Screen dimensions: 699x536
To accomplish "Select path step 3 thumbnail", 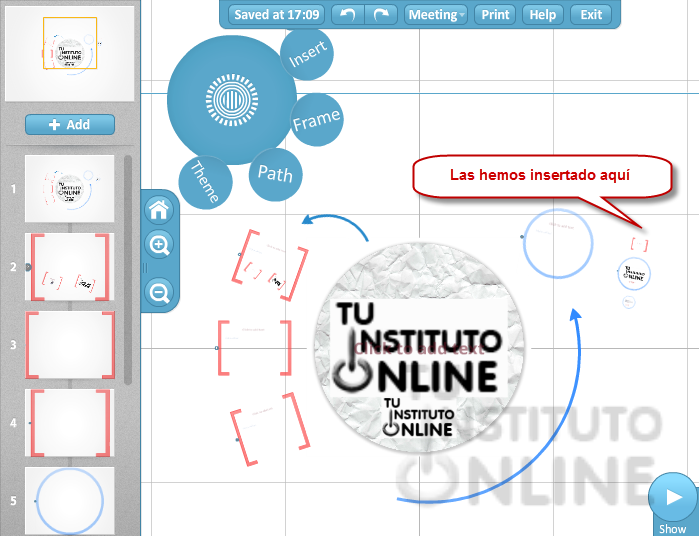I will click(x=70, y=345).
